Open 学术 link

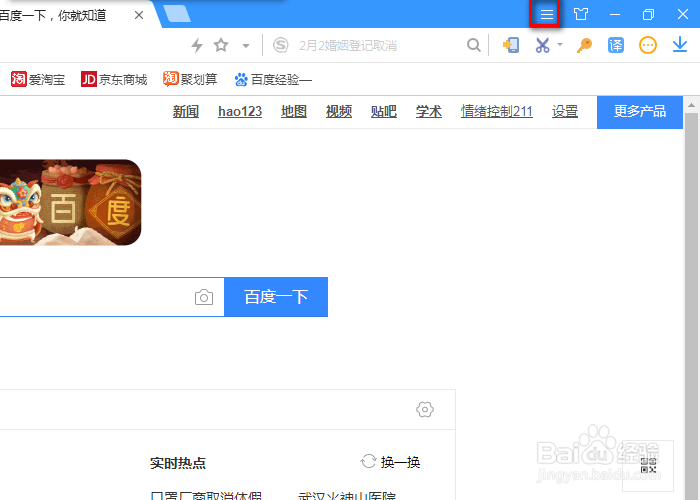point(429,111)
